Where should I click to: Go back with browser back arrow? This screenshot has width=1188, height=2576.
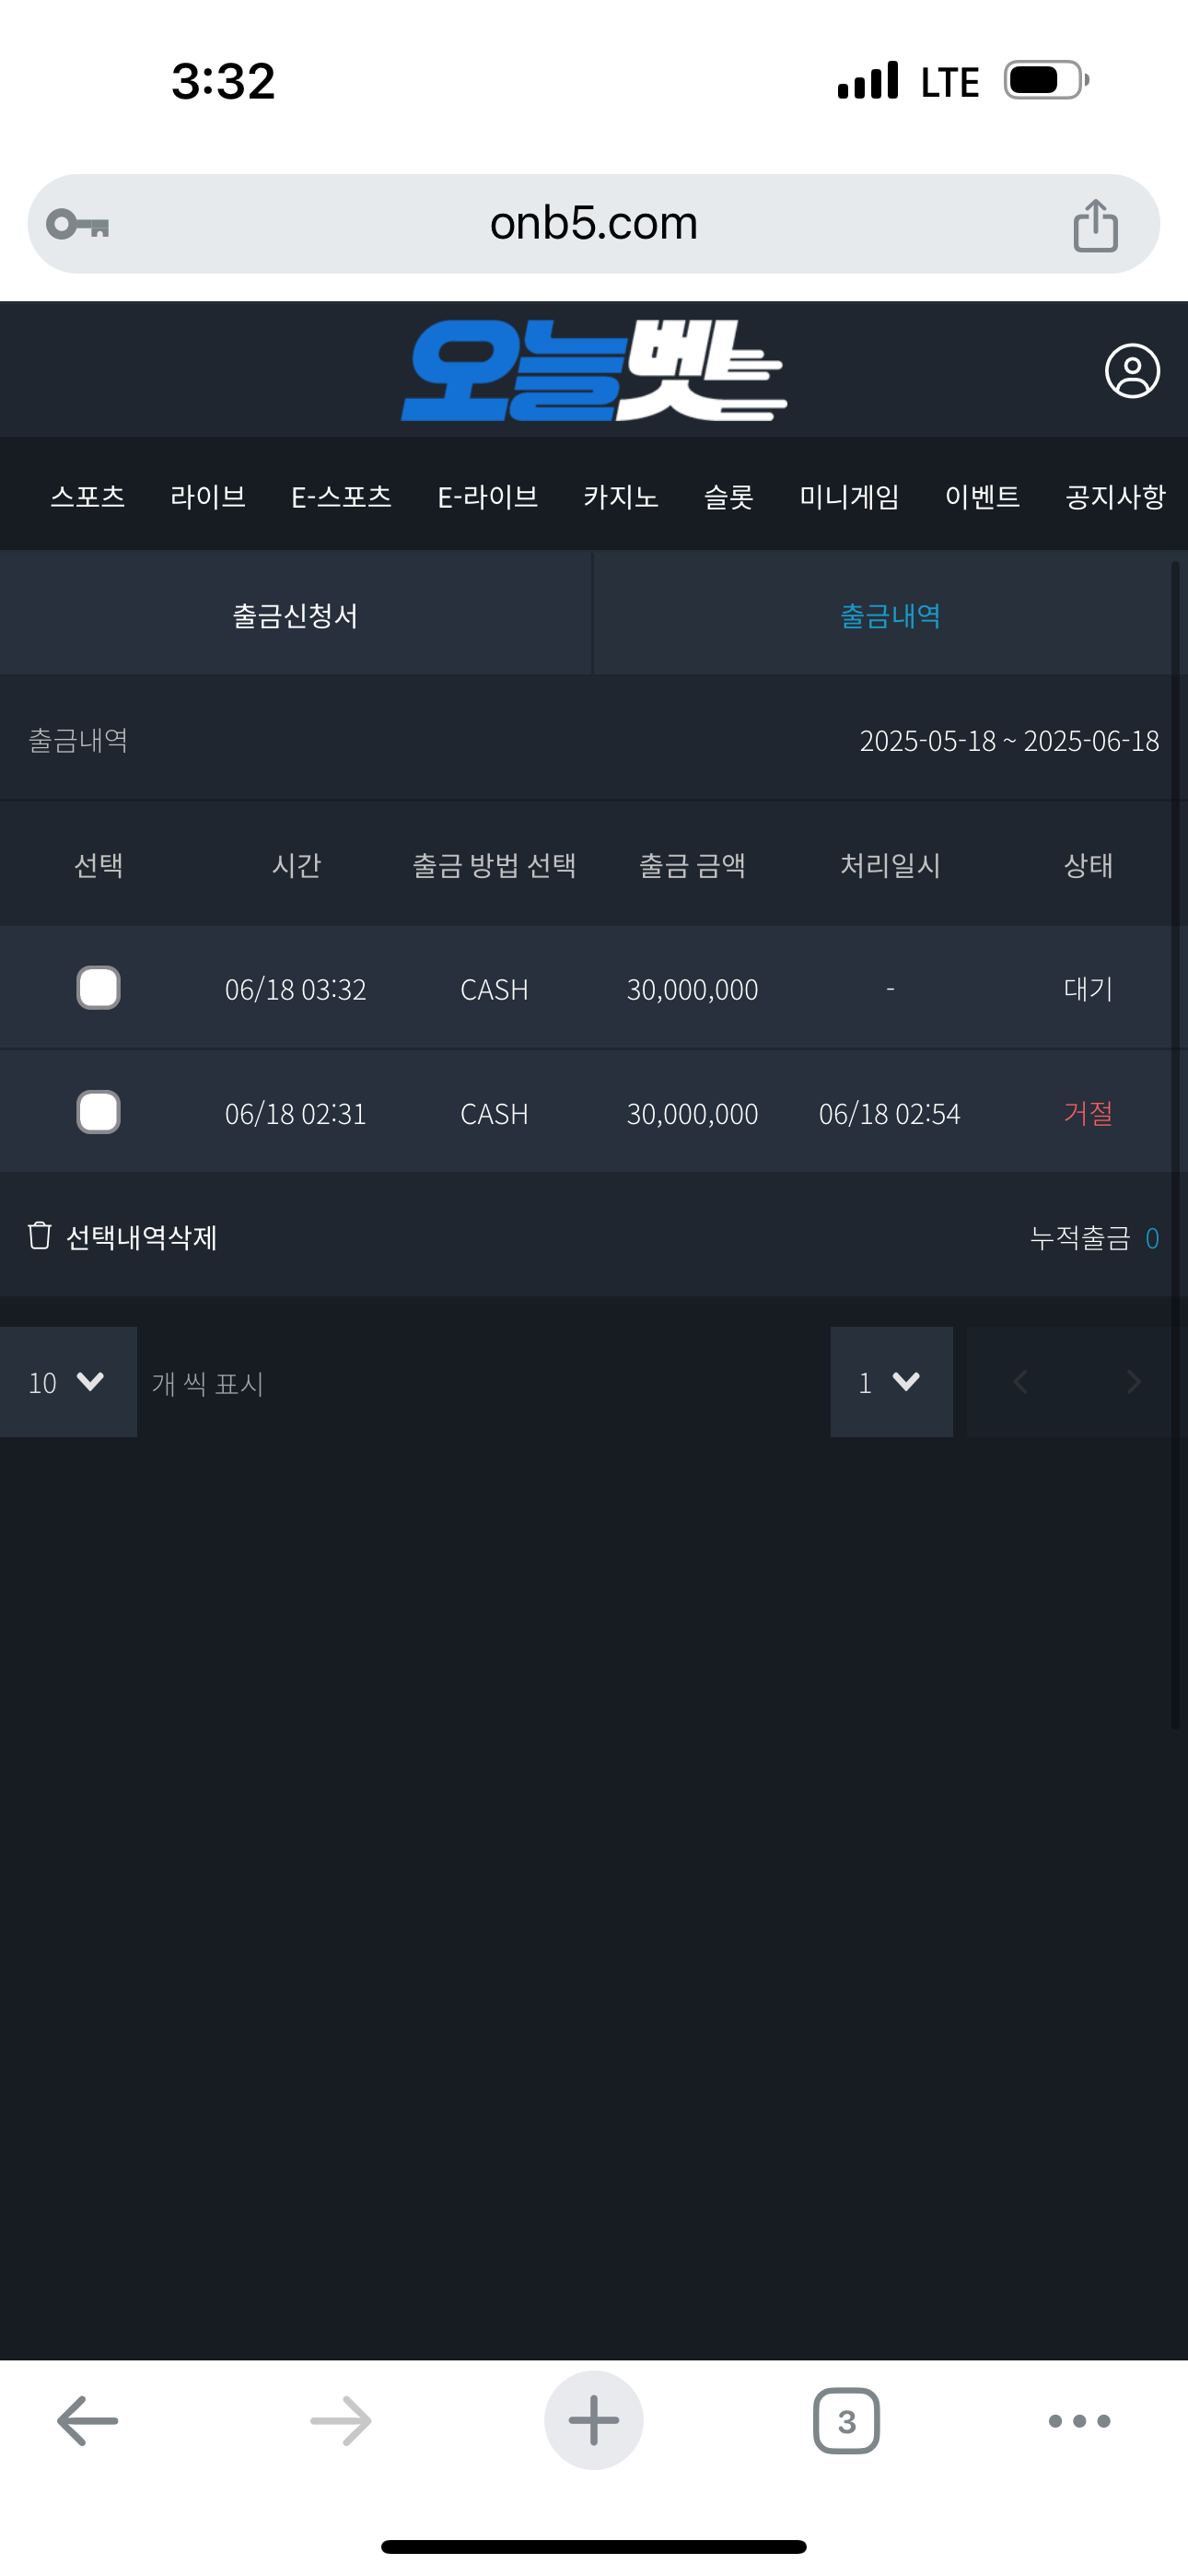tap(88, 2421)
